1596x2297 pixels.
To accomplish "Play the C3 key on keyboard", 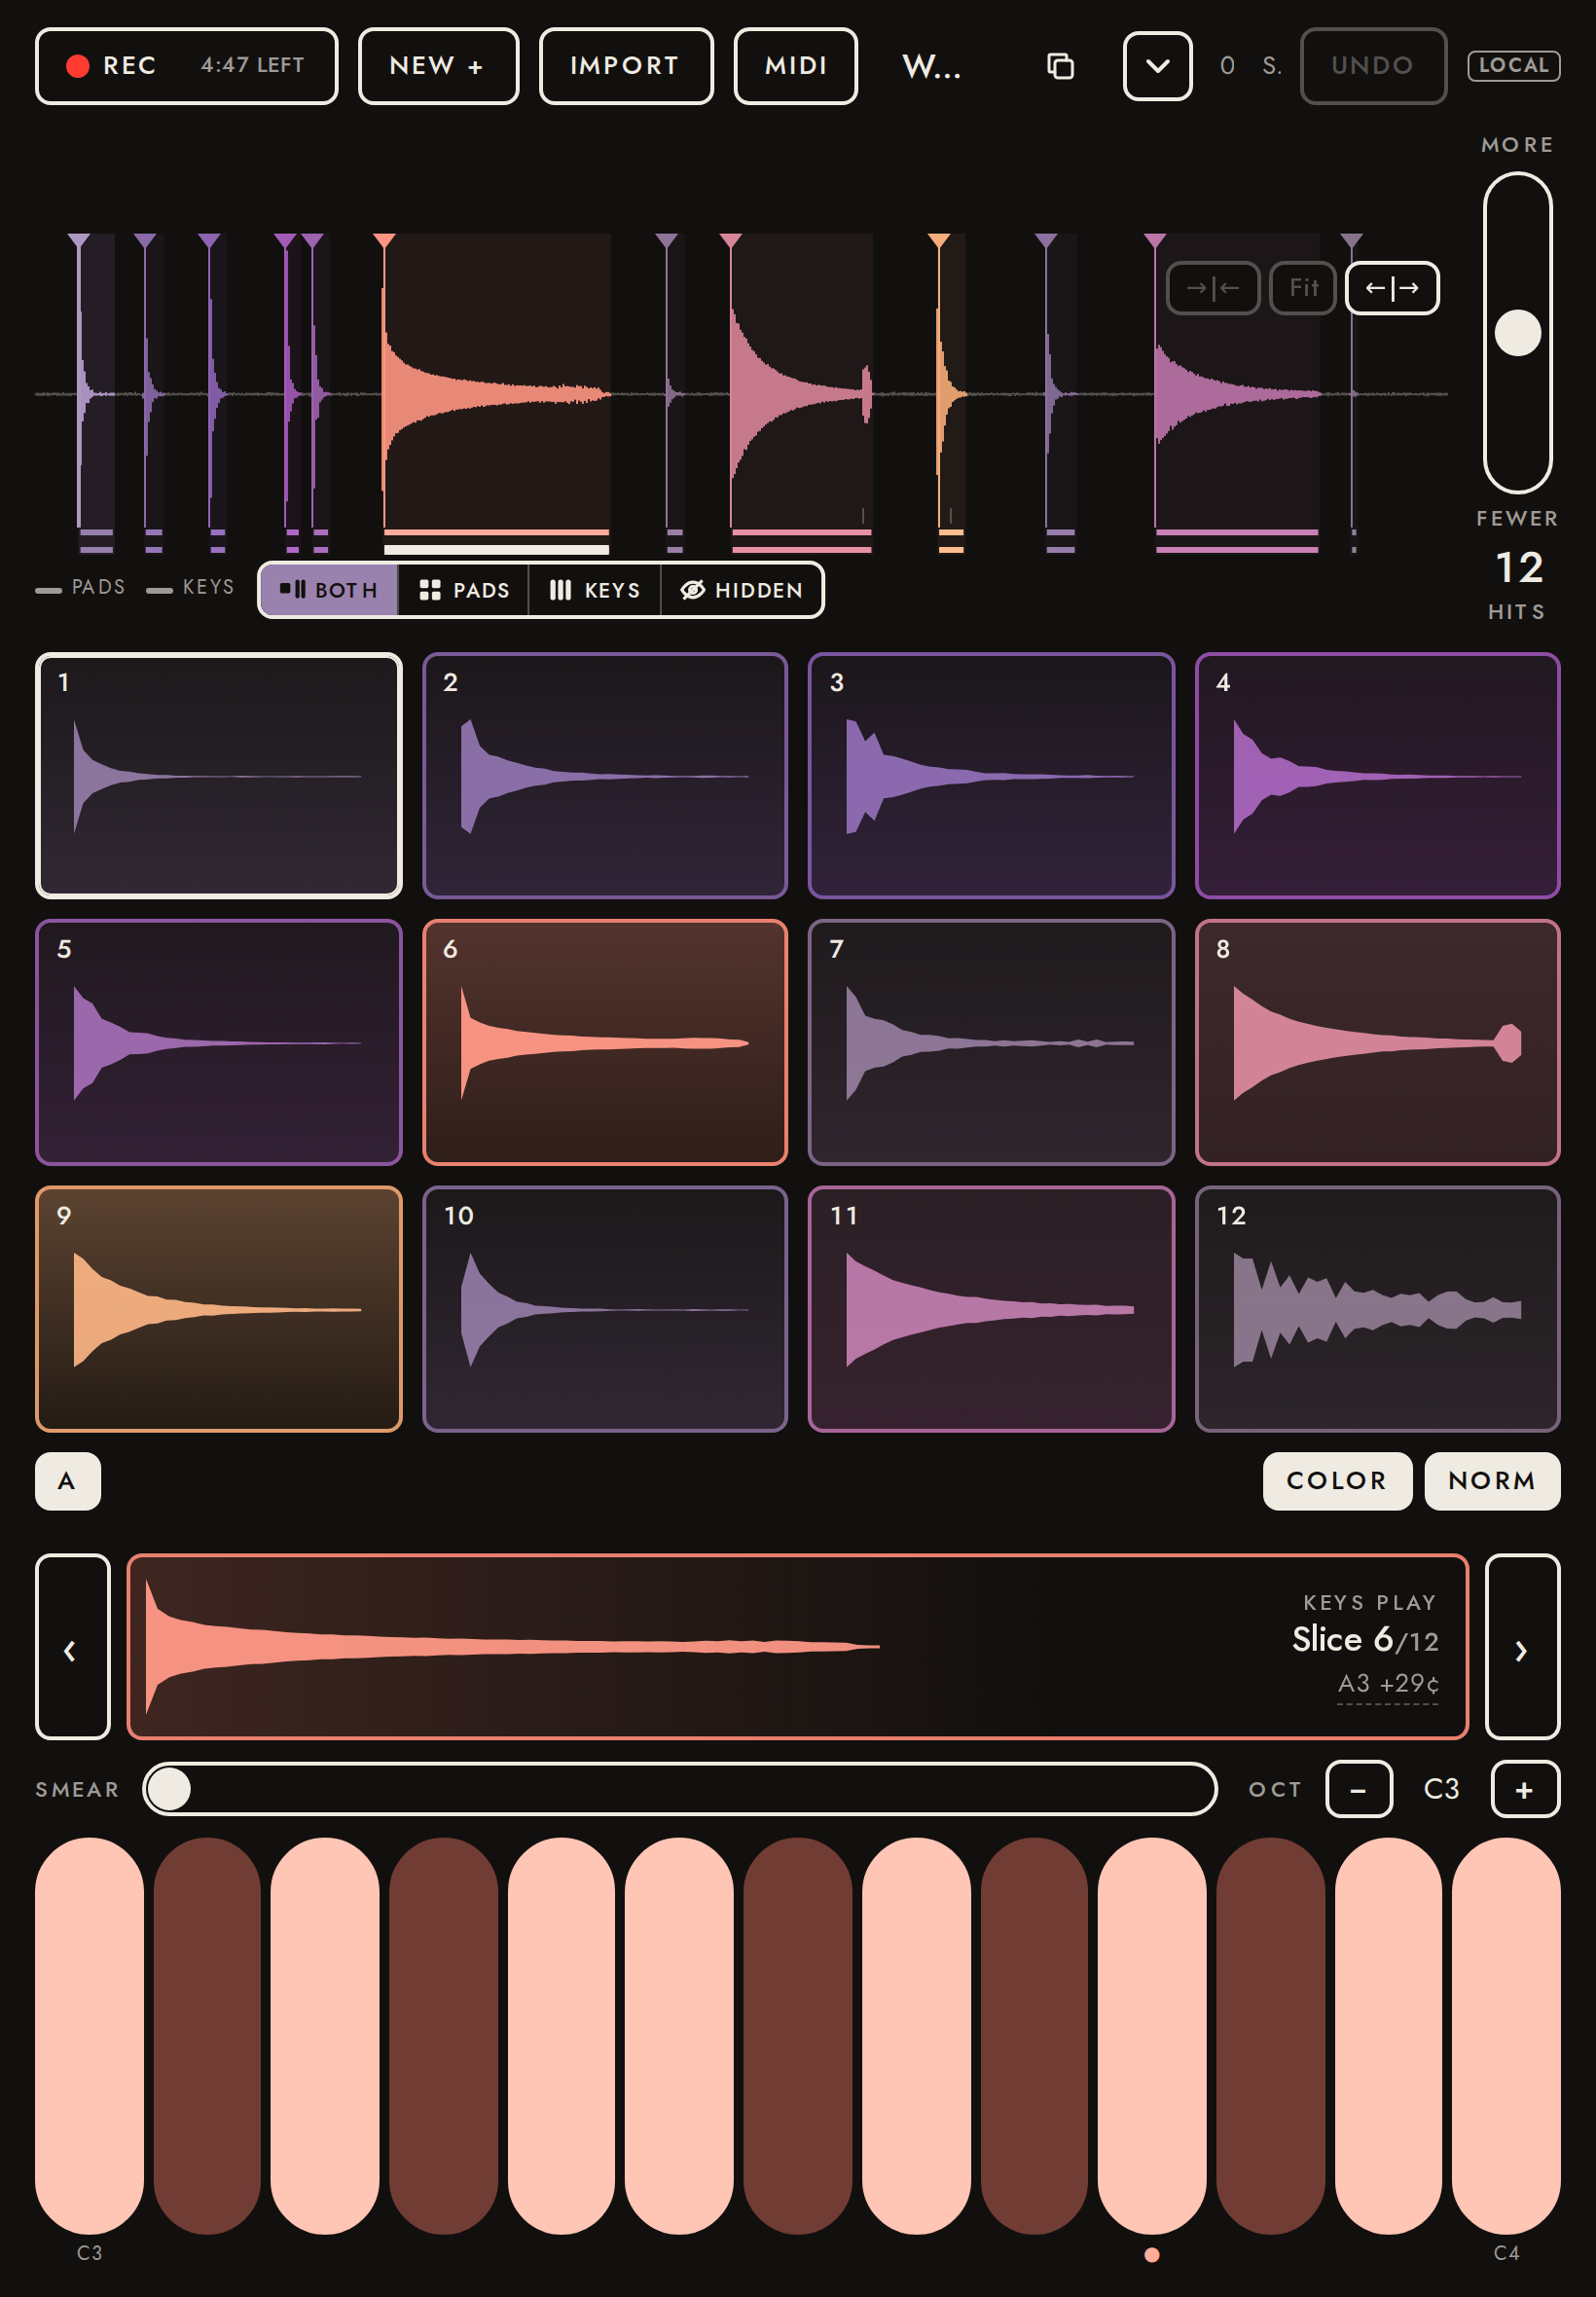I will click(89, 2035).
